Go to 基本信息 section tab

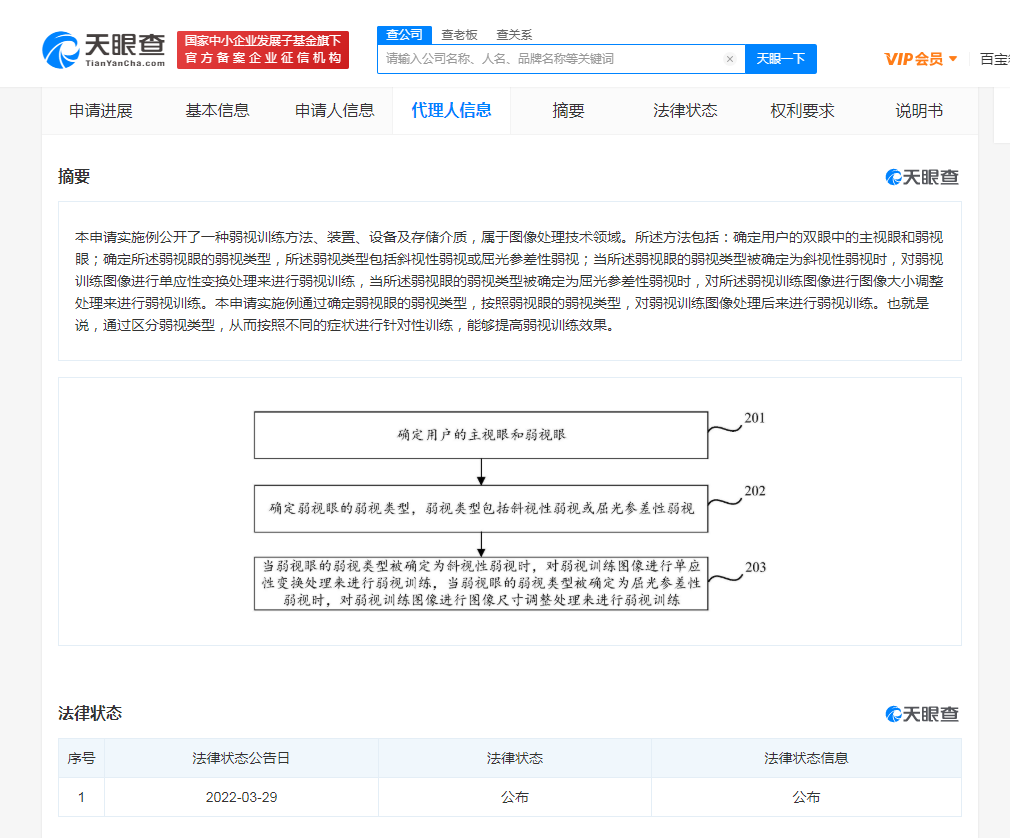point(217,111)
